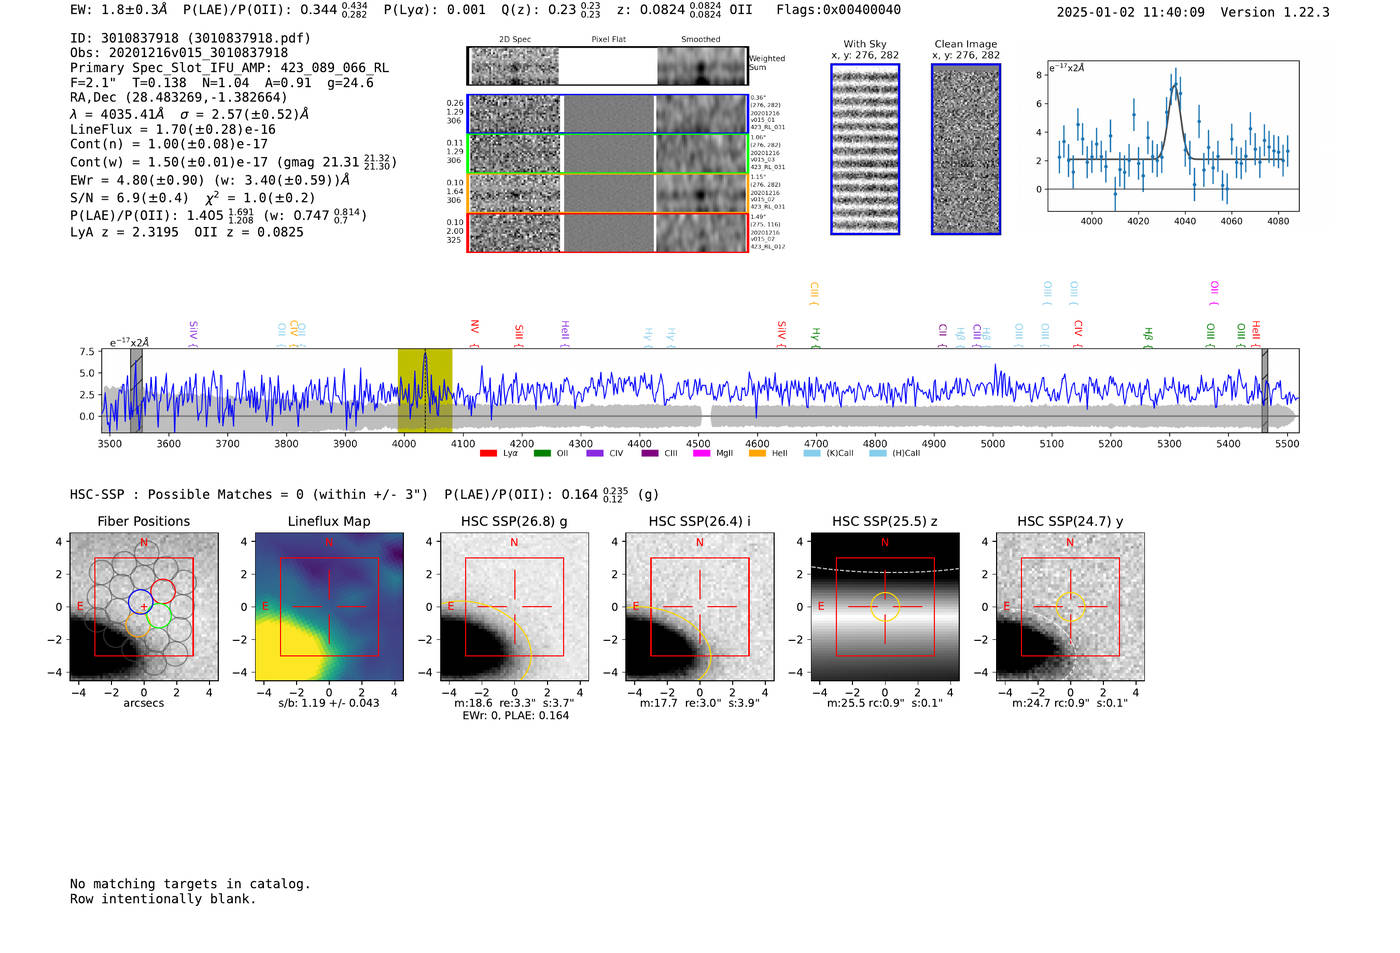Click the (K)CaII legend swatch
The width and height of the screenshot is (1400, 953).
(x=812, y=453)
